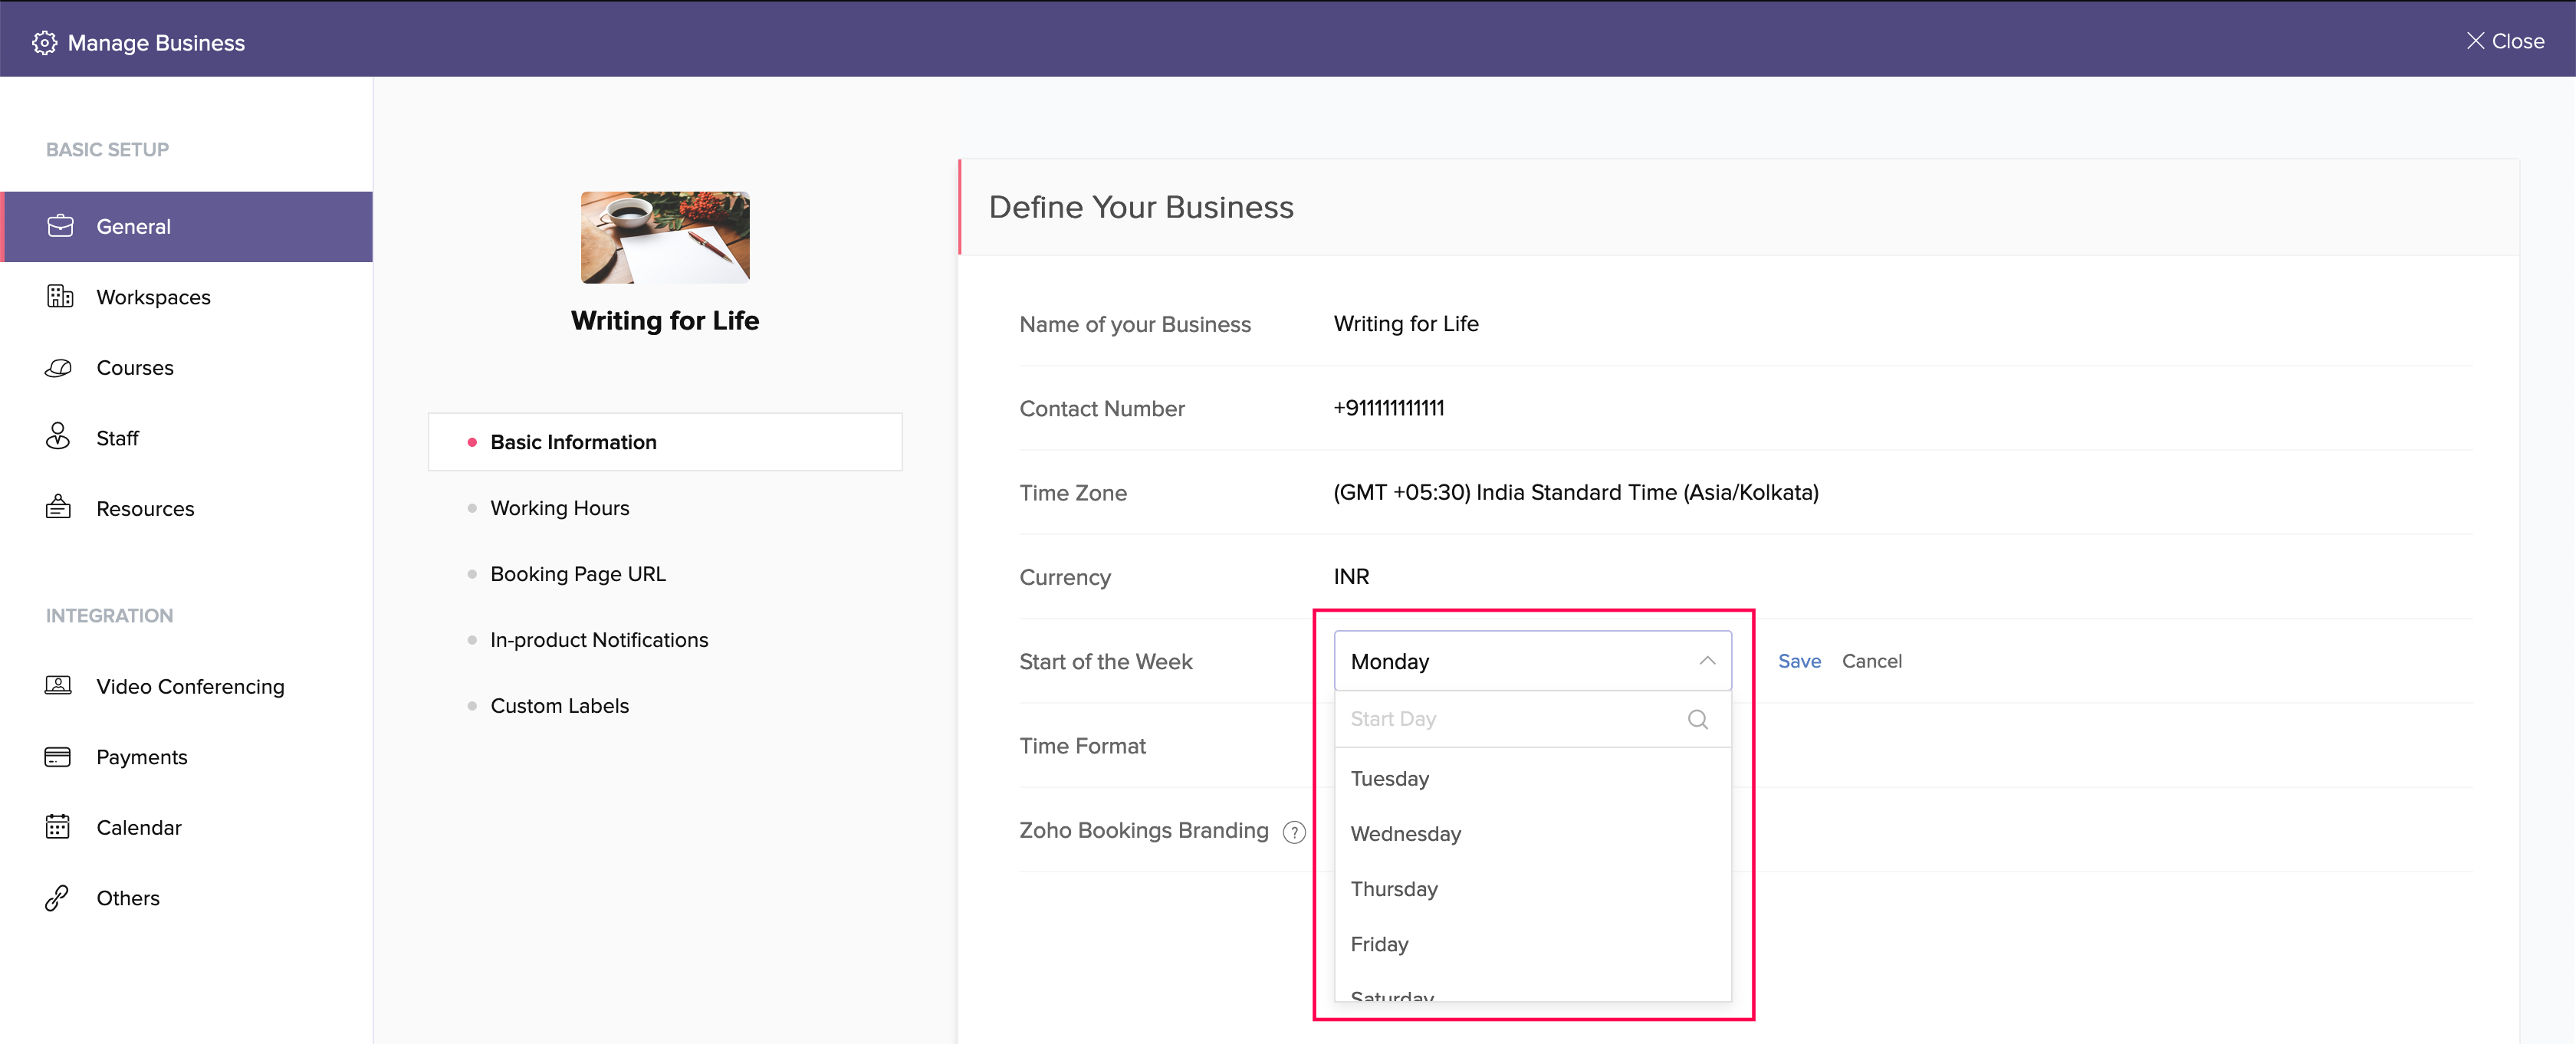Choose Friday as start of the week
The width and height of the screenshot is (2576, 1044).
[x=1379, y=943]
